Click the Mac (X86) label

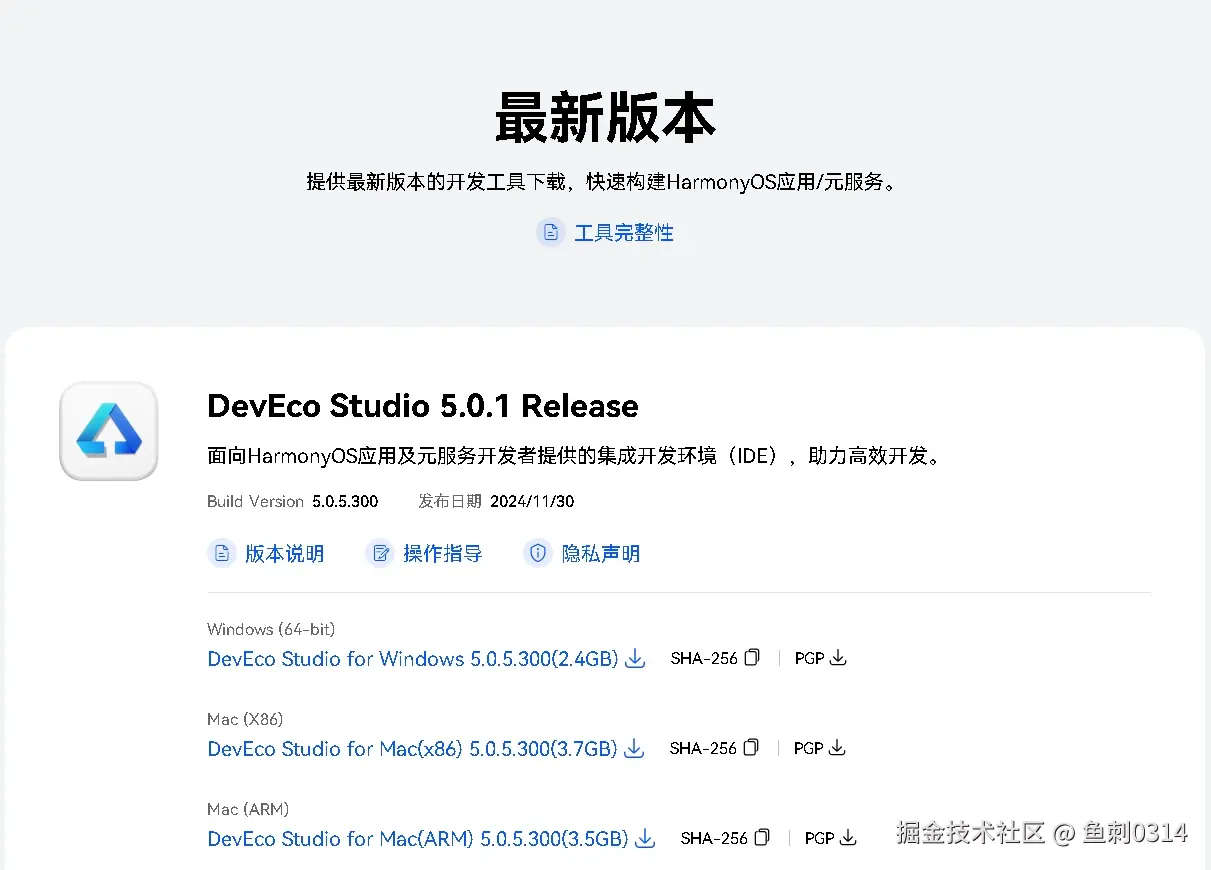(x=245, y=719)
